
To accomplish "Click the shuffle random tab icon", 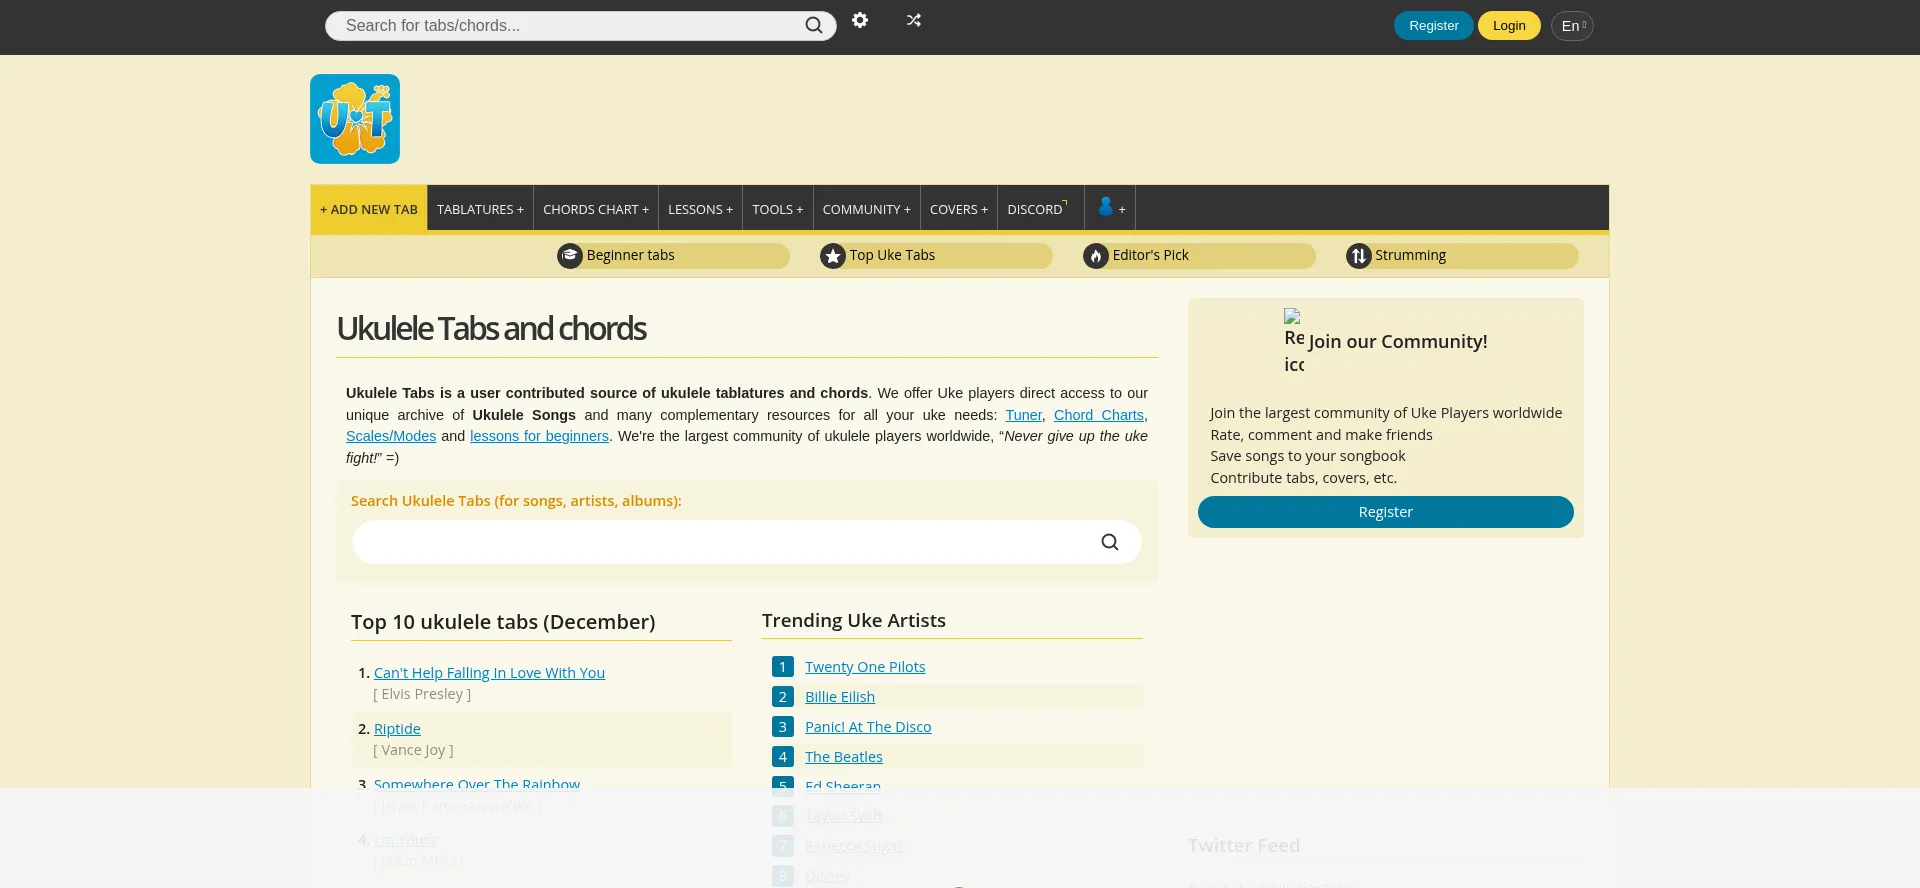I will 914,20.
